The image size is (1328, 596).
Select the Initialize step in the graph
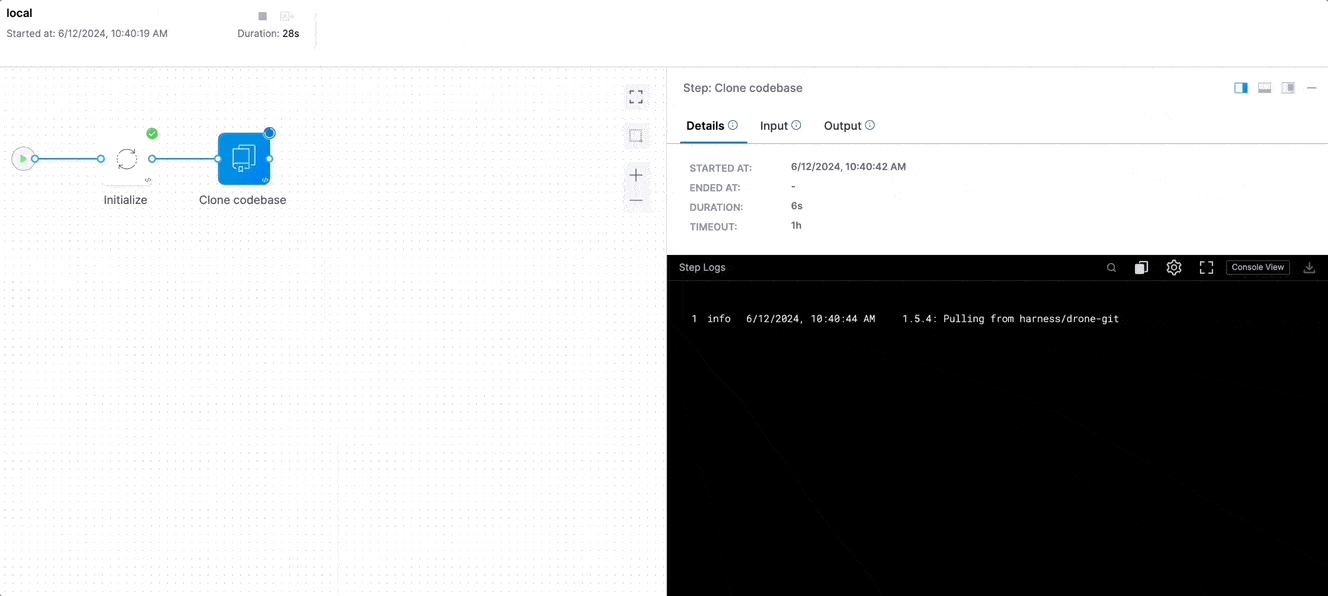tap(126, 158)
